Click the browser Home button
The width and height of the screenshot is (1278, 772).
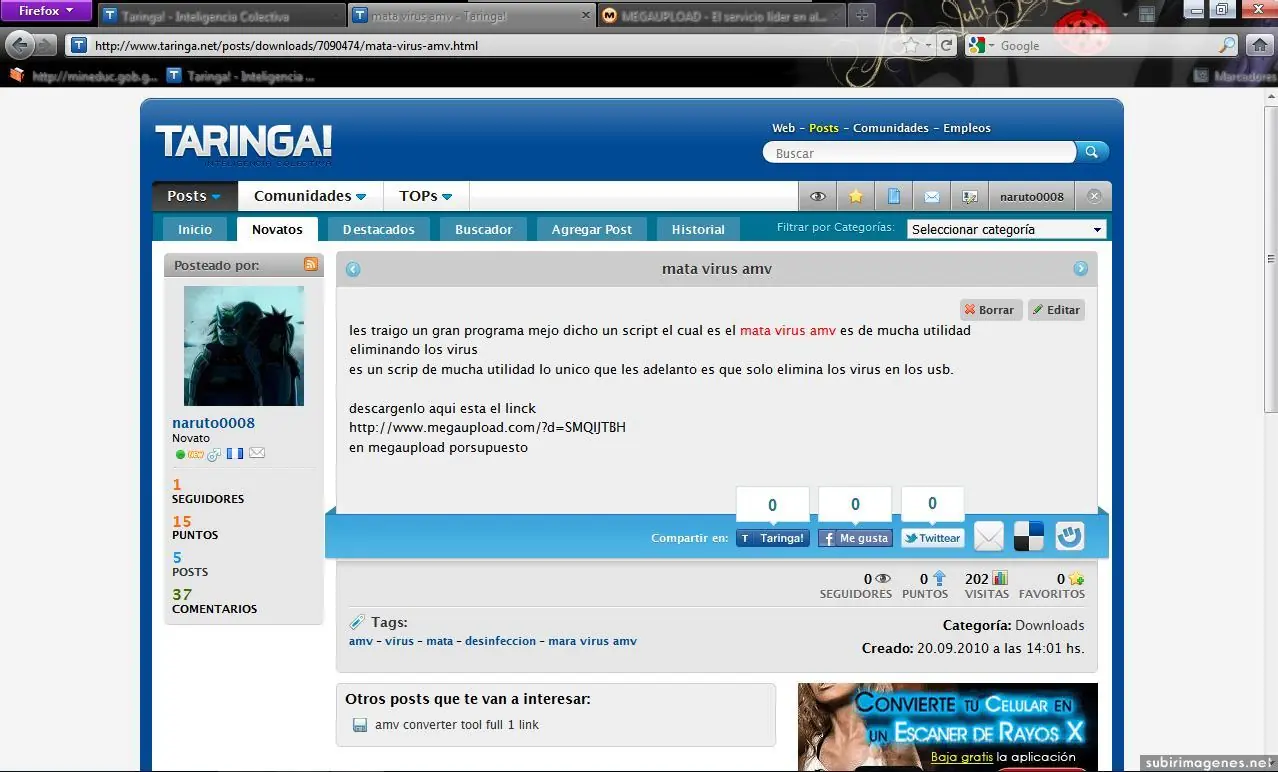coord(1260,45)
